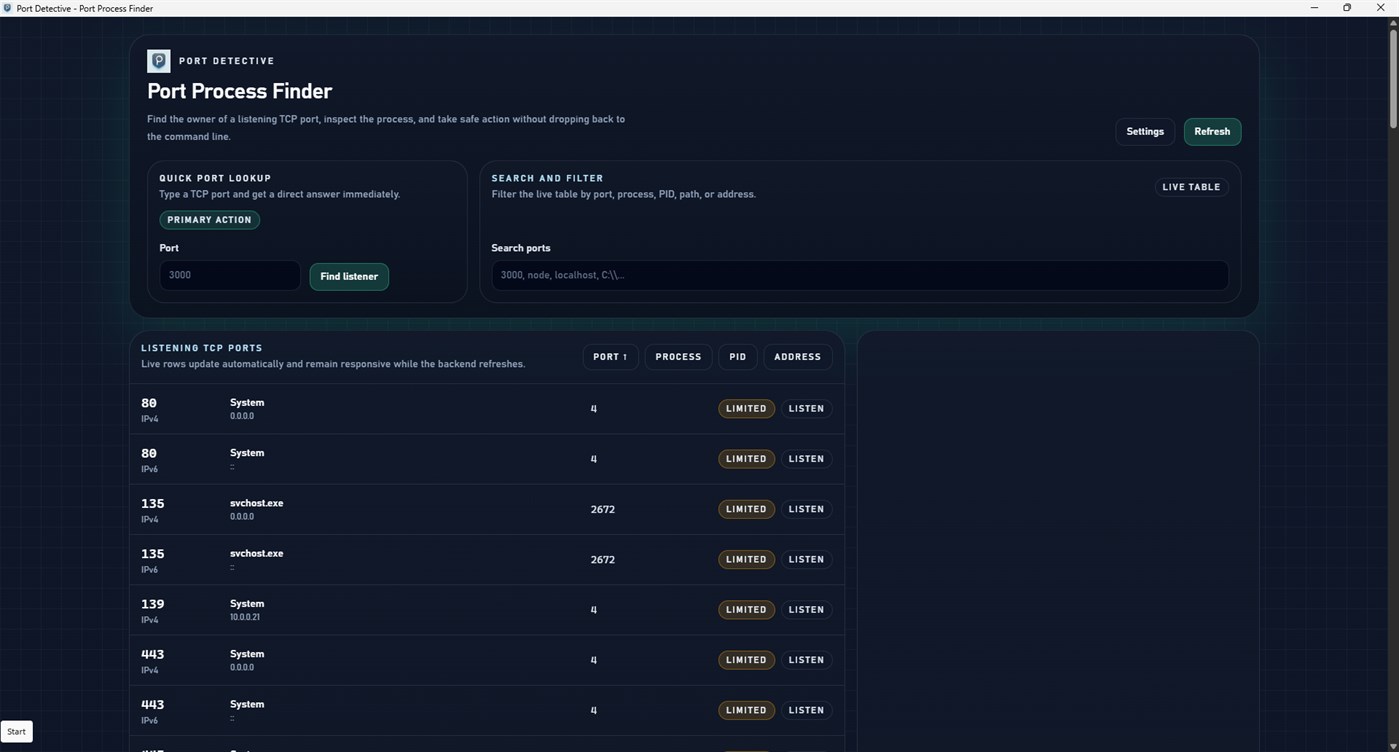Image resolution: width=1399 pixels, height=752 pixels.
Task: Click inside the Port input field
Action: pos(229,275)
